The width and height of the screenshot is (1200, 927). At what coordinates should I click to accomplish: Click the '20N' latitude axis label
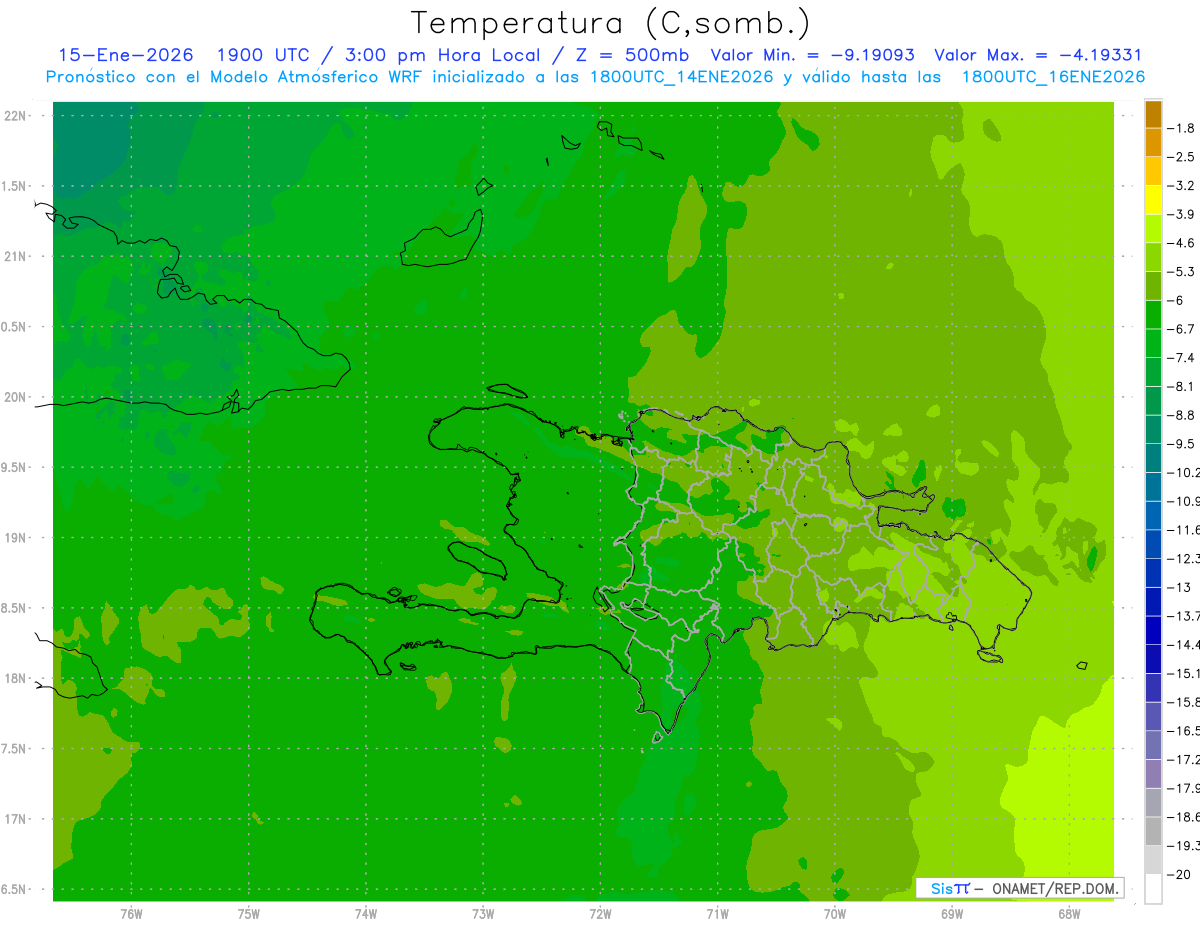click(15, 398)
